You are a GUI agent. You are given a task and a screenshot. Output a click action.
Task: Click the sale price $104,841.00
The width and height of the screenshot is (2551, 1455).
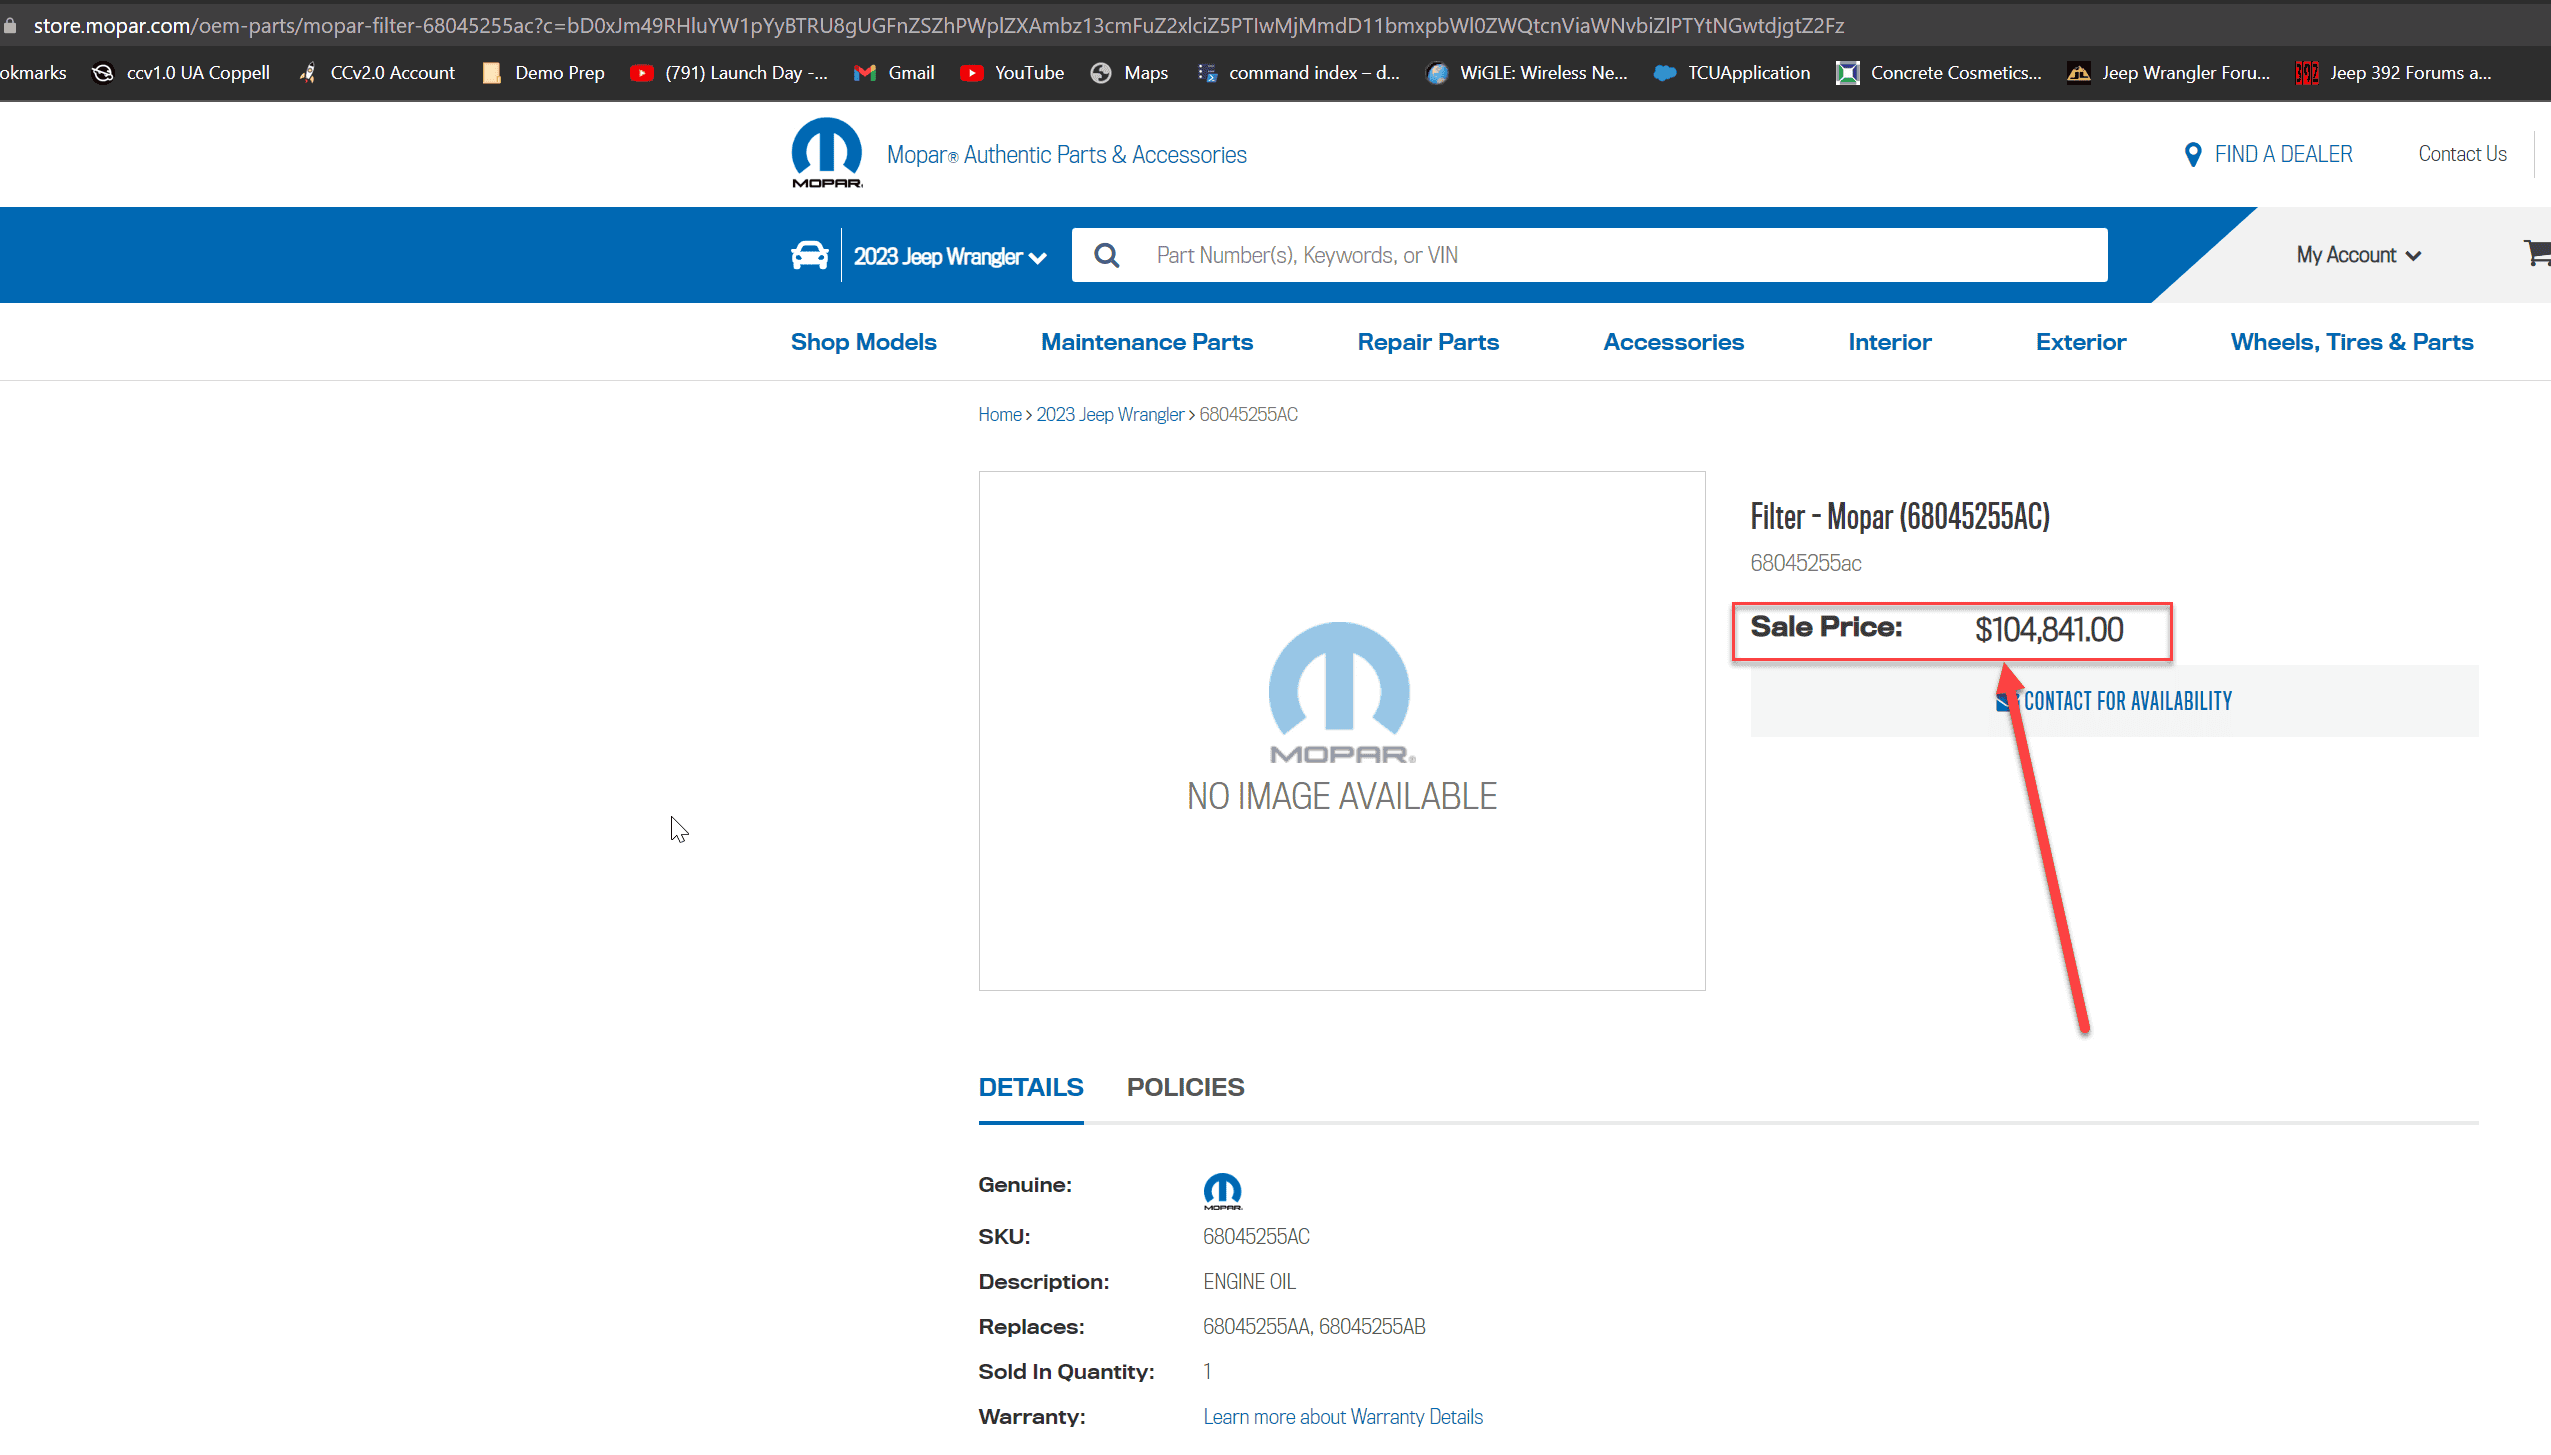[2049, 630]
